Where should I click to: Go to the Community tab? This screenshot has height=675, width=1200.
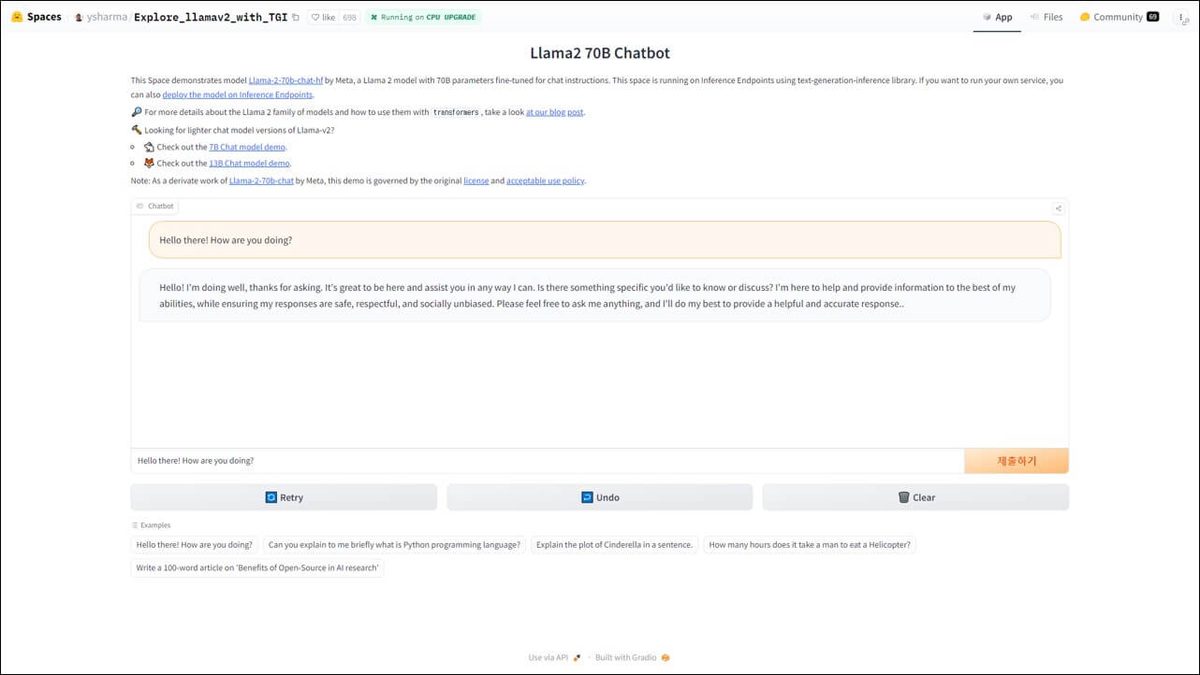point(1118,17)
